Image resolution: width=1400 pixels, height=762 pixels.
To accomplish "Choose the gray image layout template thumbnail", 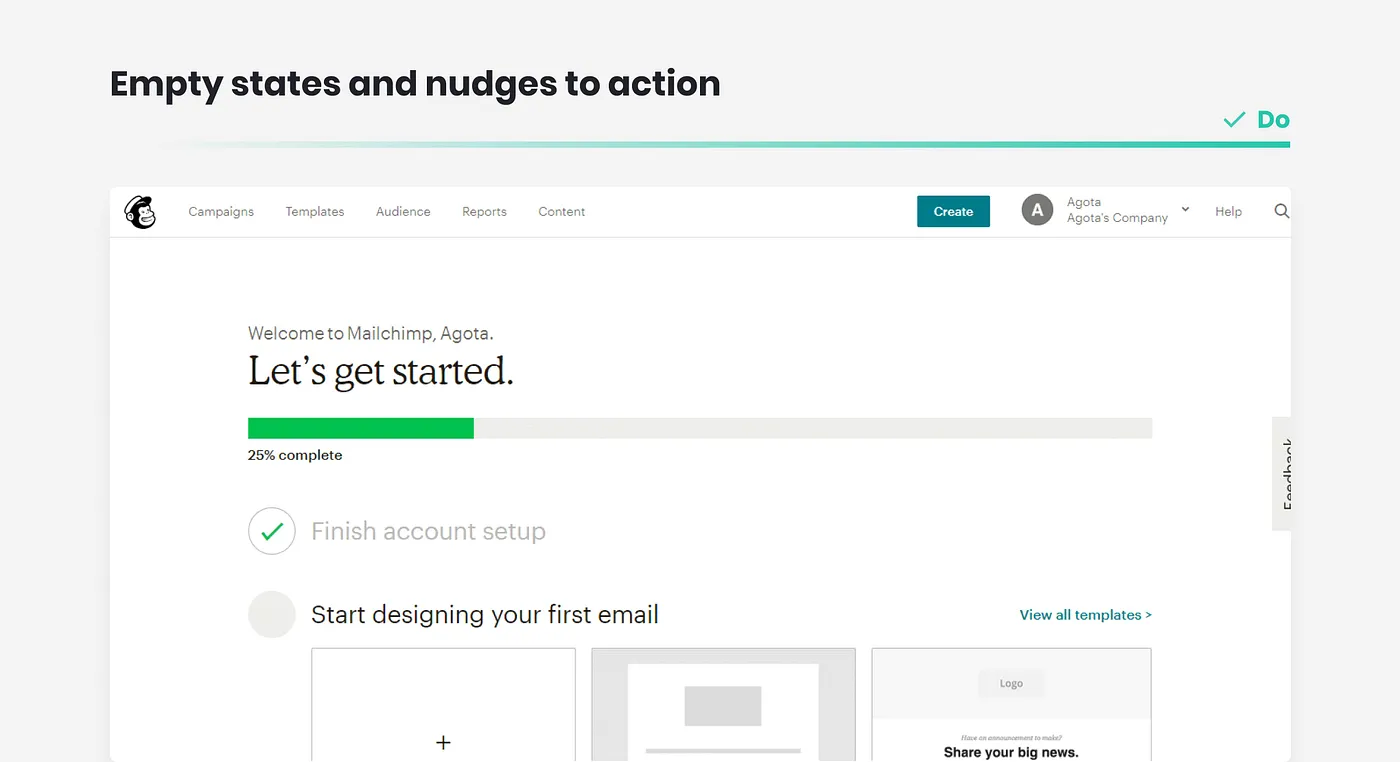I will (x=723, y=705).
